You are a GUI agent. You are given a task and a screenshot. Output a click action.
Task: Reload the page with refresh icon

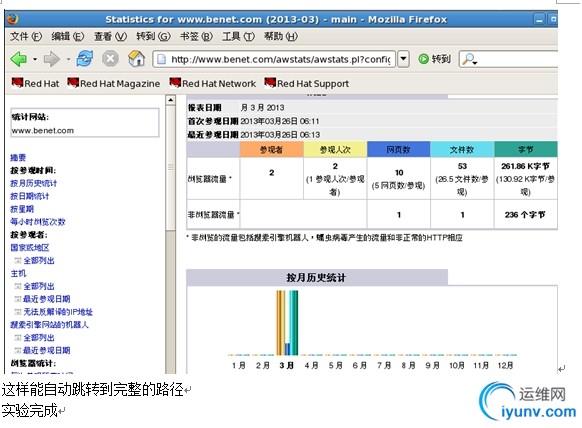click(85, 59)
